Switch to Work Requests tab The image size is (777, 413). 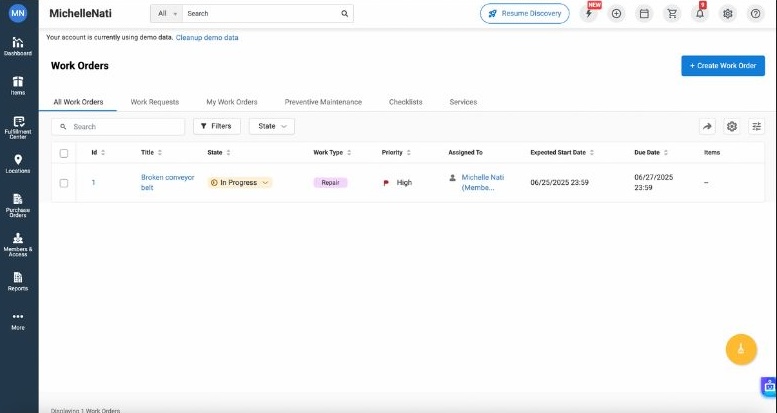coord(155,102)
